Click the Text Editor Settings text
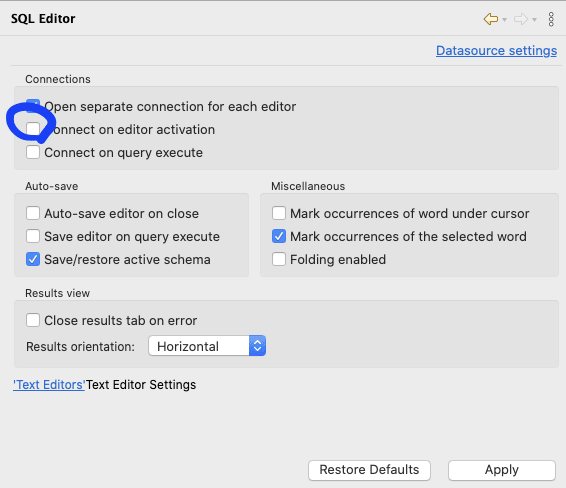 (x=141, y=385)
